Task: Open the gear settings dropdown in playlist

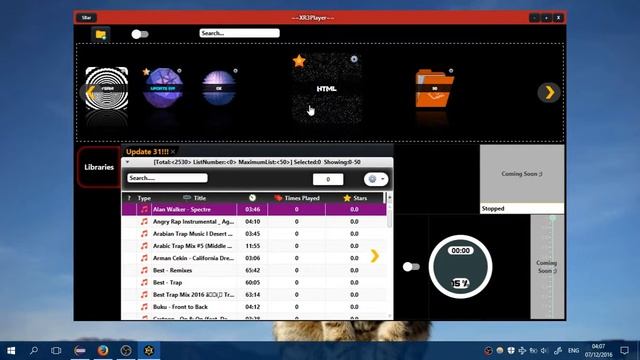Action: [x=376, y=179]
